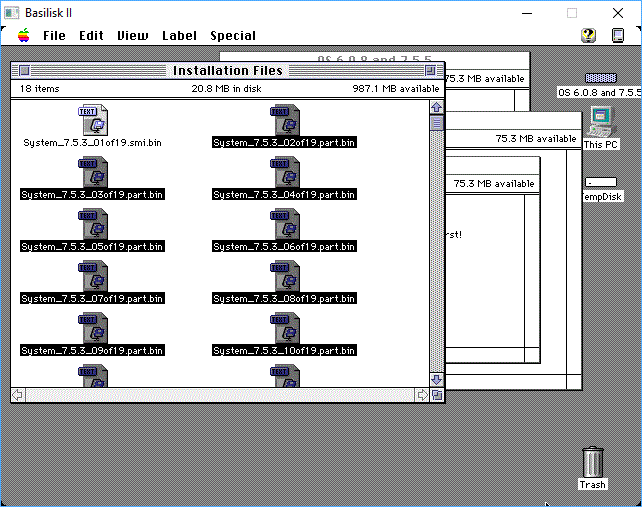The width and height of the screenshot is (642, 507).
Task: Click the TempDisk label
Action: (602, 197)
